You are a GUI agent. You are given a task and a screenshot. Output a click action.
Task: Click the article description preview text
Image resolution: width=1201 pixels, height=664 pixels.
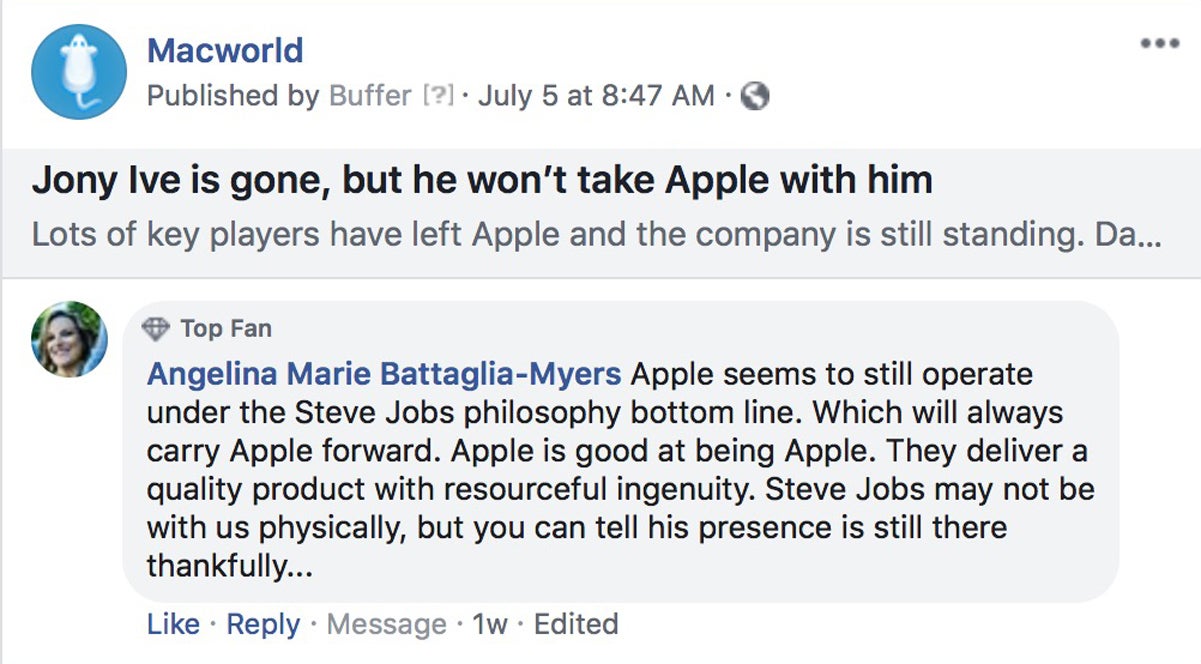(x=596, y=235)
